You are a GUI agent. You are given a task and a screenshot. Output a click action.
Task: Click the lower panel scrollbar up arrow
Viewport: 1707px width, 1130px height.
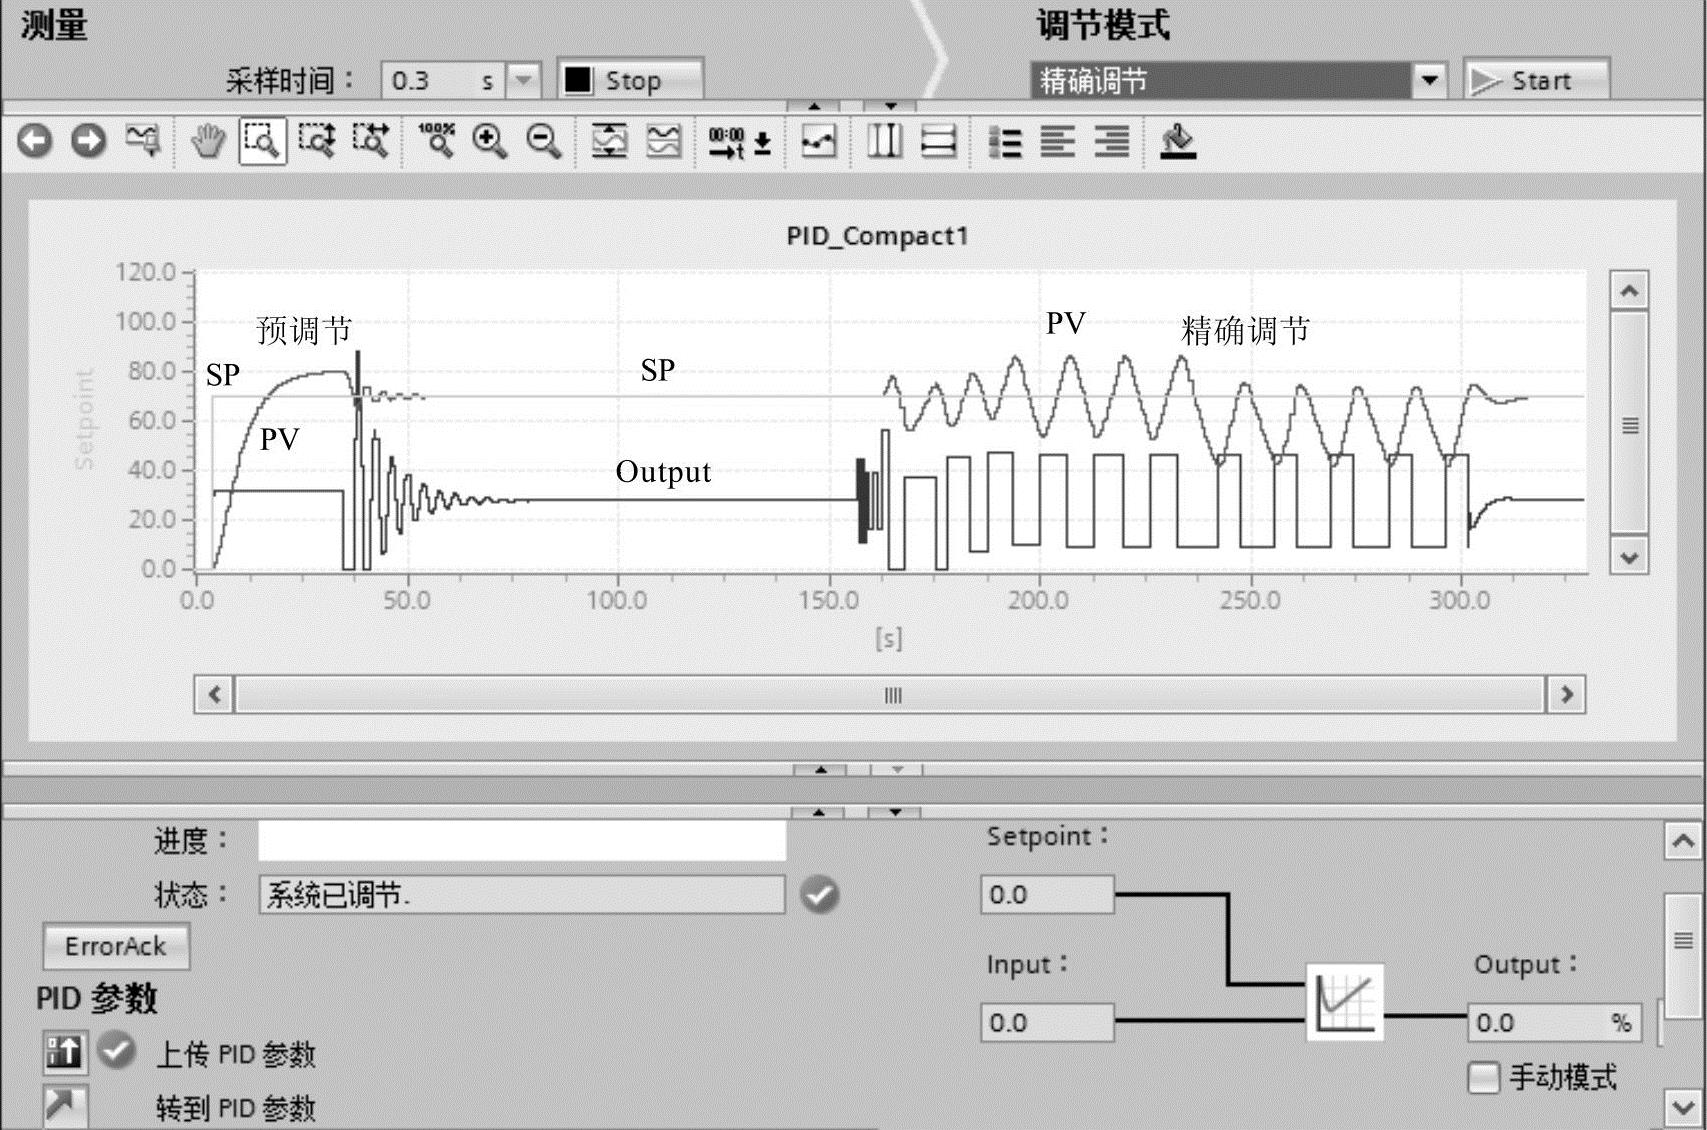(x=1683, y=841)
